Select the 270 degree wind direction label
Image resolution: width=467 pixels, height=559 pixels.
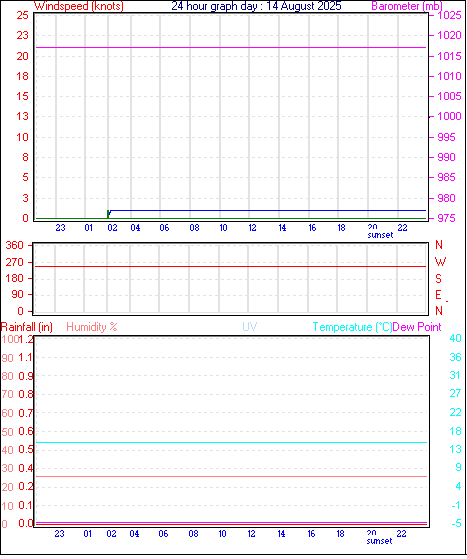15,262
